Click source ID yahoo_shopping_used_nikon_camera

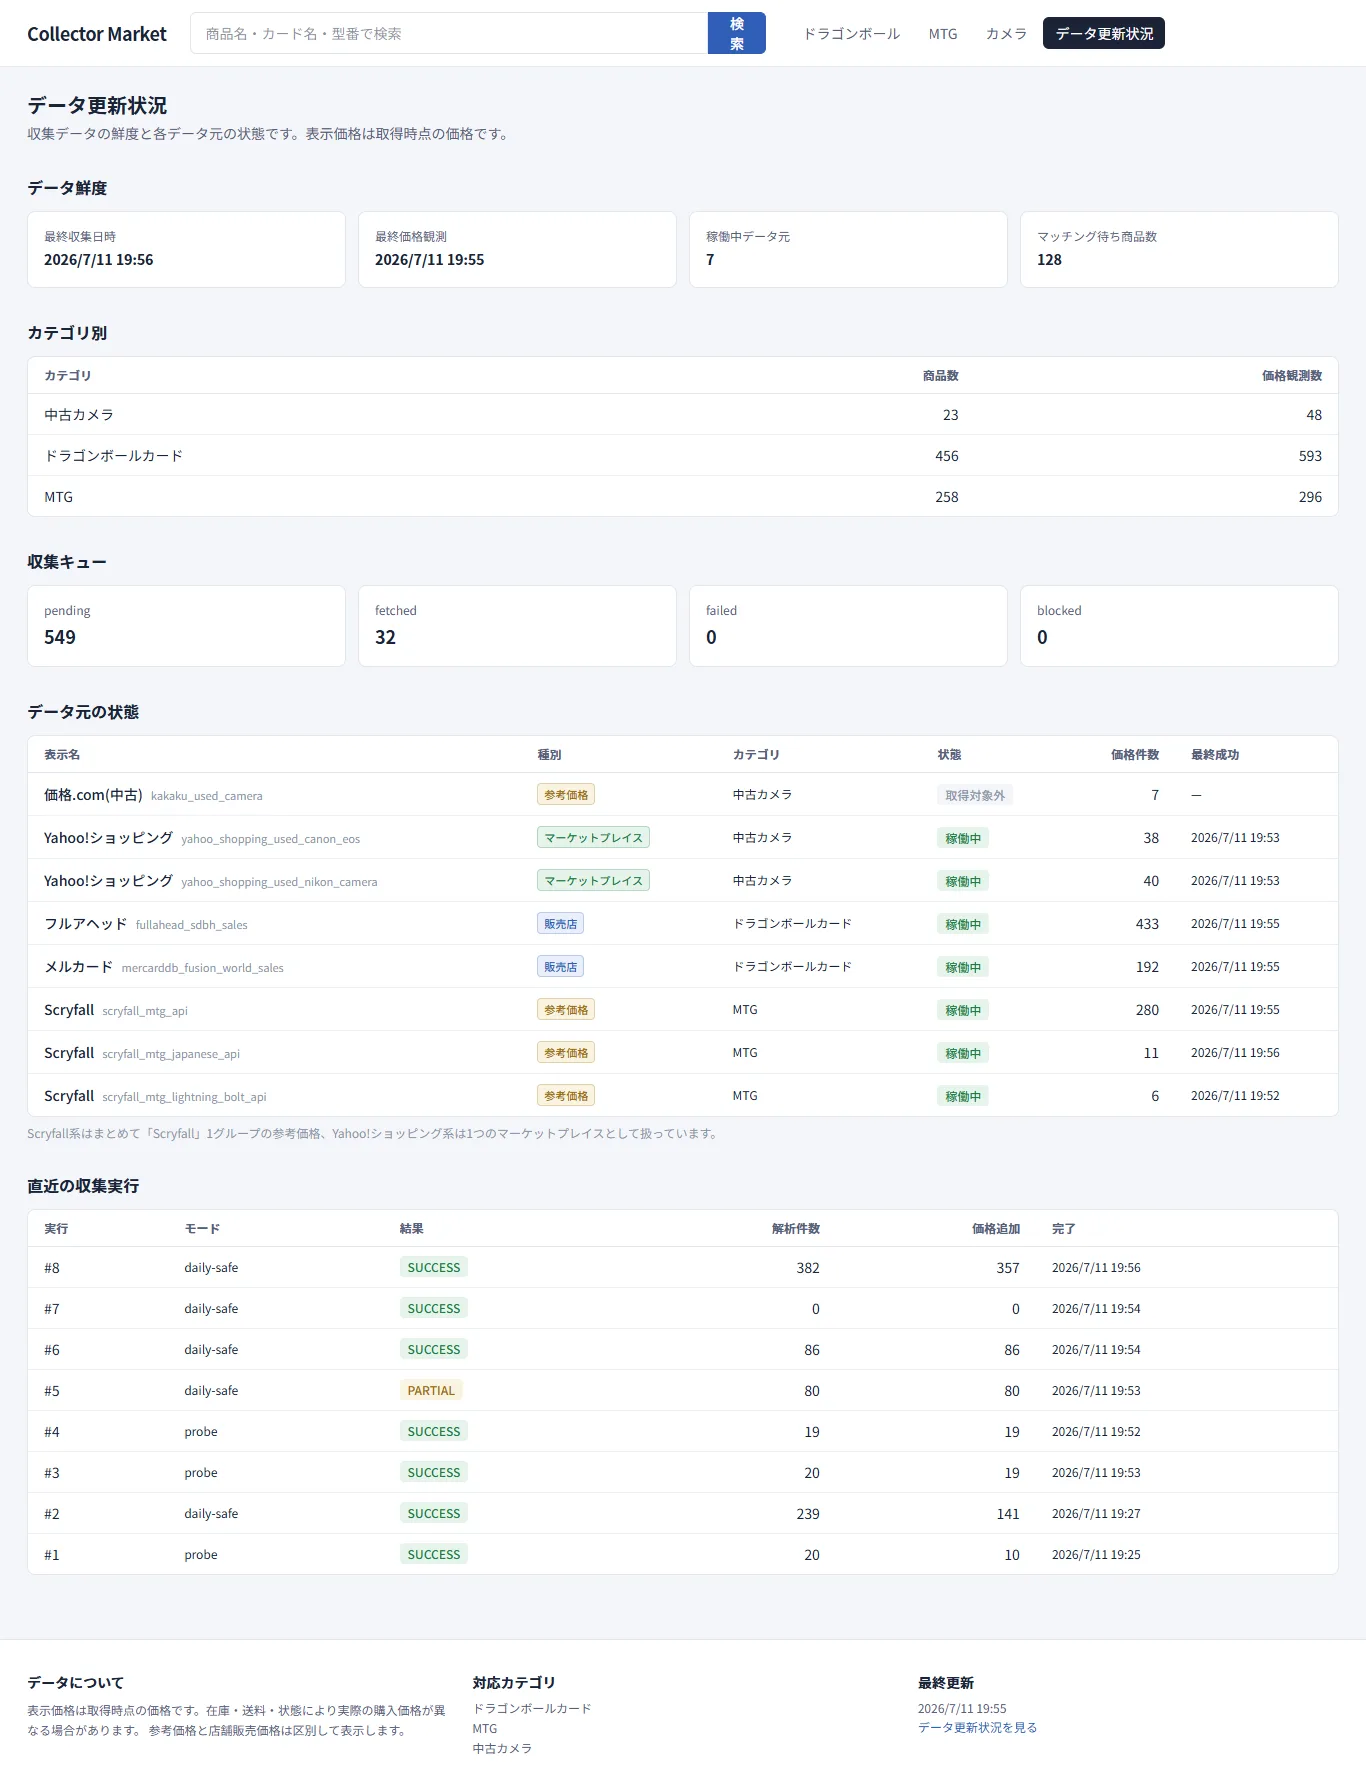[x=279, y=882]
